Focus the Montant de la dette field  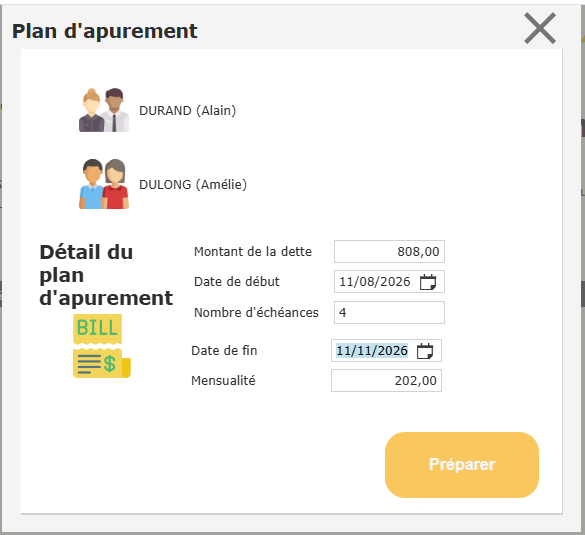(x=389, y=251)
